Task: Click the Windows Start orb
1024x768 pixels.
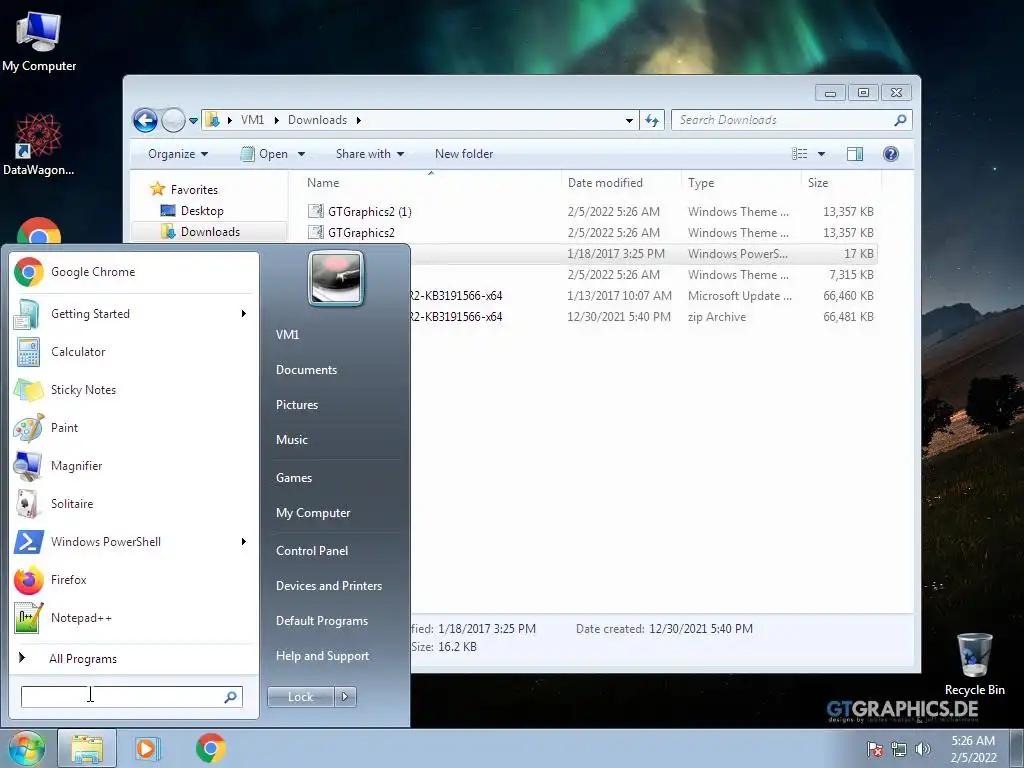Action: 25,748
